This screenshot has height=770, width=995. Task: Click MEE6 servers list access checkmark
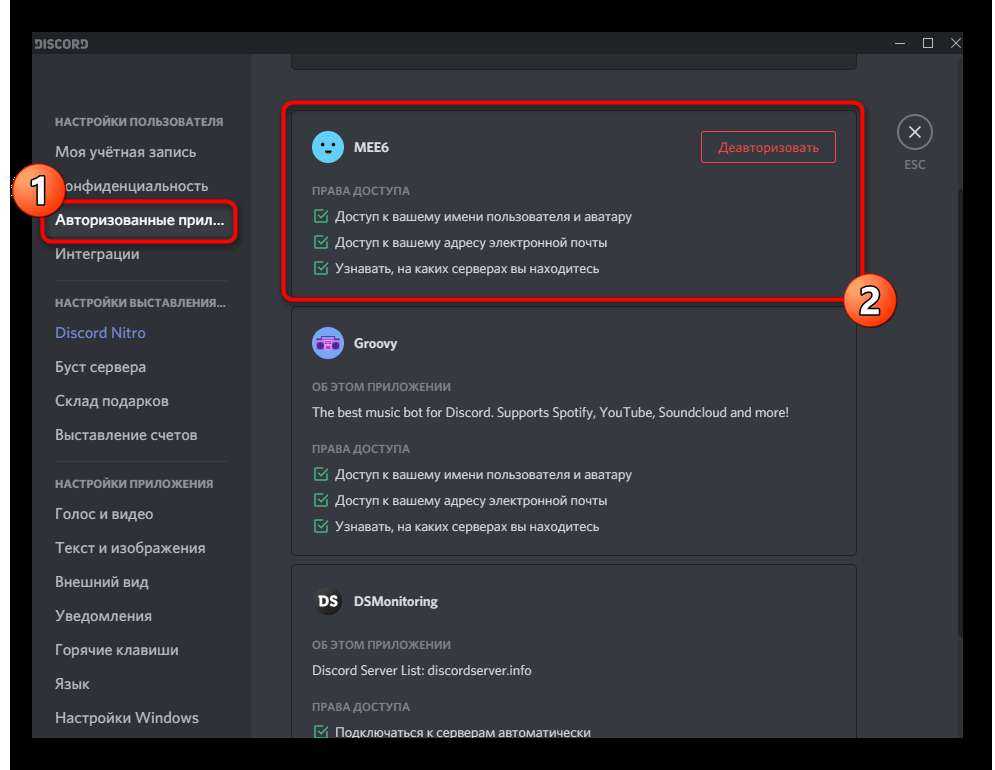click(x=321, y=269)
